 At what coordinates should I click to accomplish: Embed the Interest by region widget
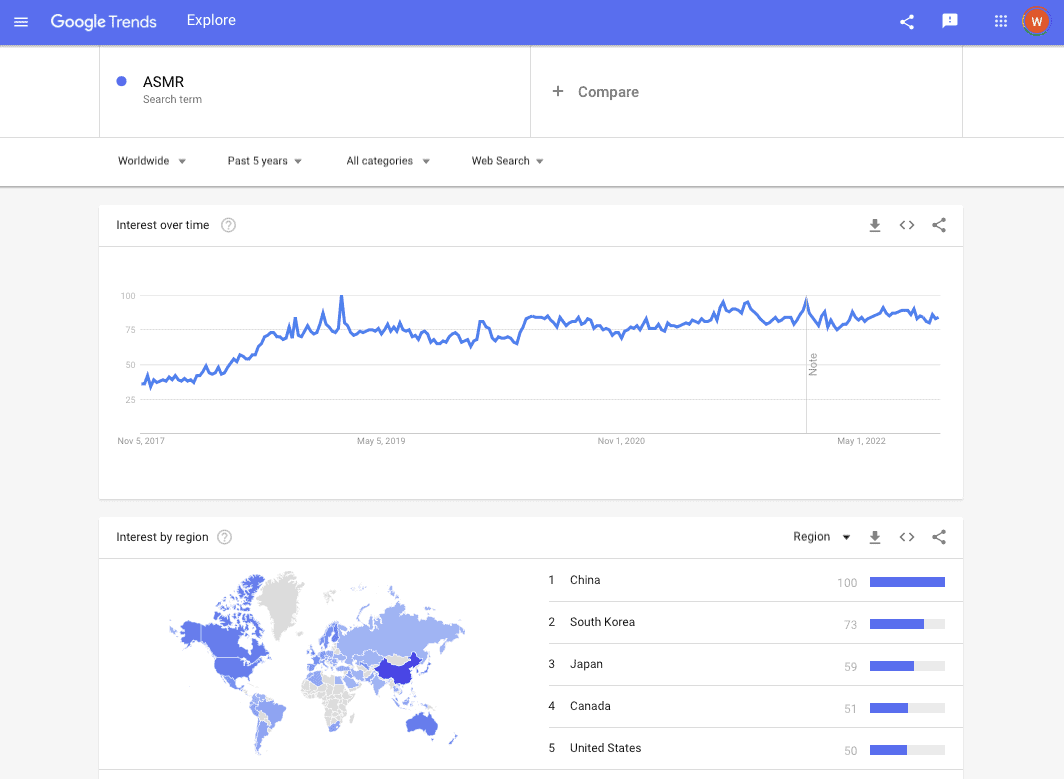907,537
